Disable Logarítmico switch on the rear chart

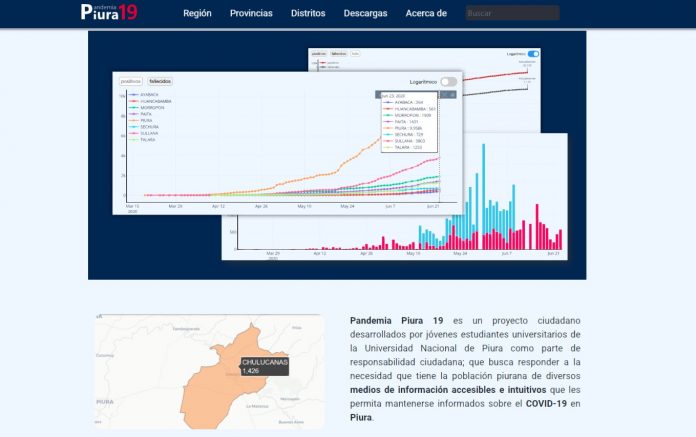coord(533,54)
